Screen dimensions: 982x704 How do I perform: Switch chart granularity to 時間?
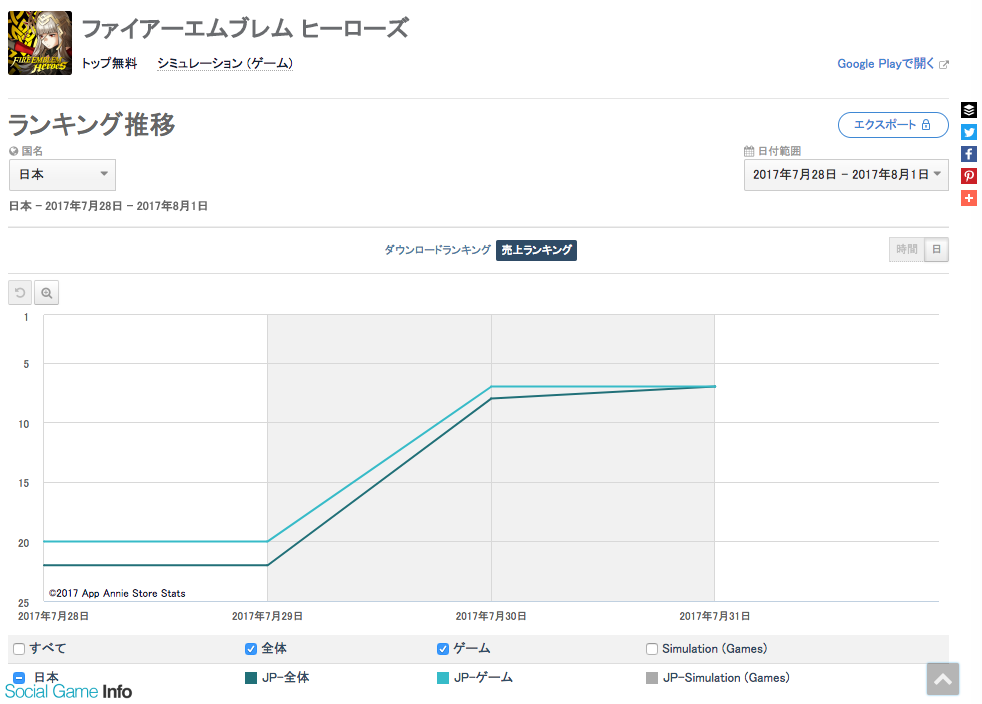pyautogui.click(x=907, y=249)
